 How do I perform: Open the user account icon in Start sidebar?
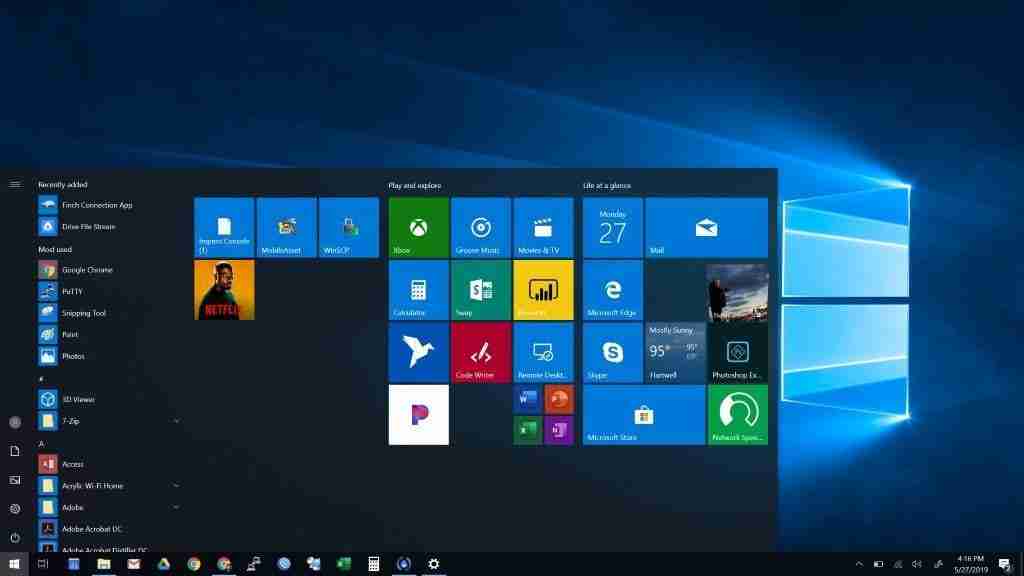pyautogui.click(x=14, y=422)
